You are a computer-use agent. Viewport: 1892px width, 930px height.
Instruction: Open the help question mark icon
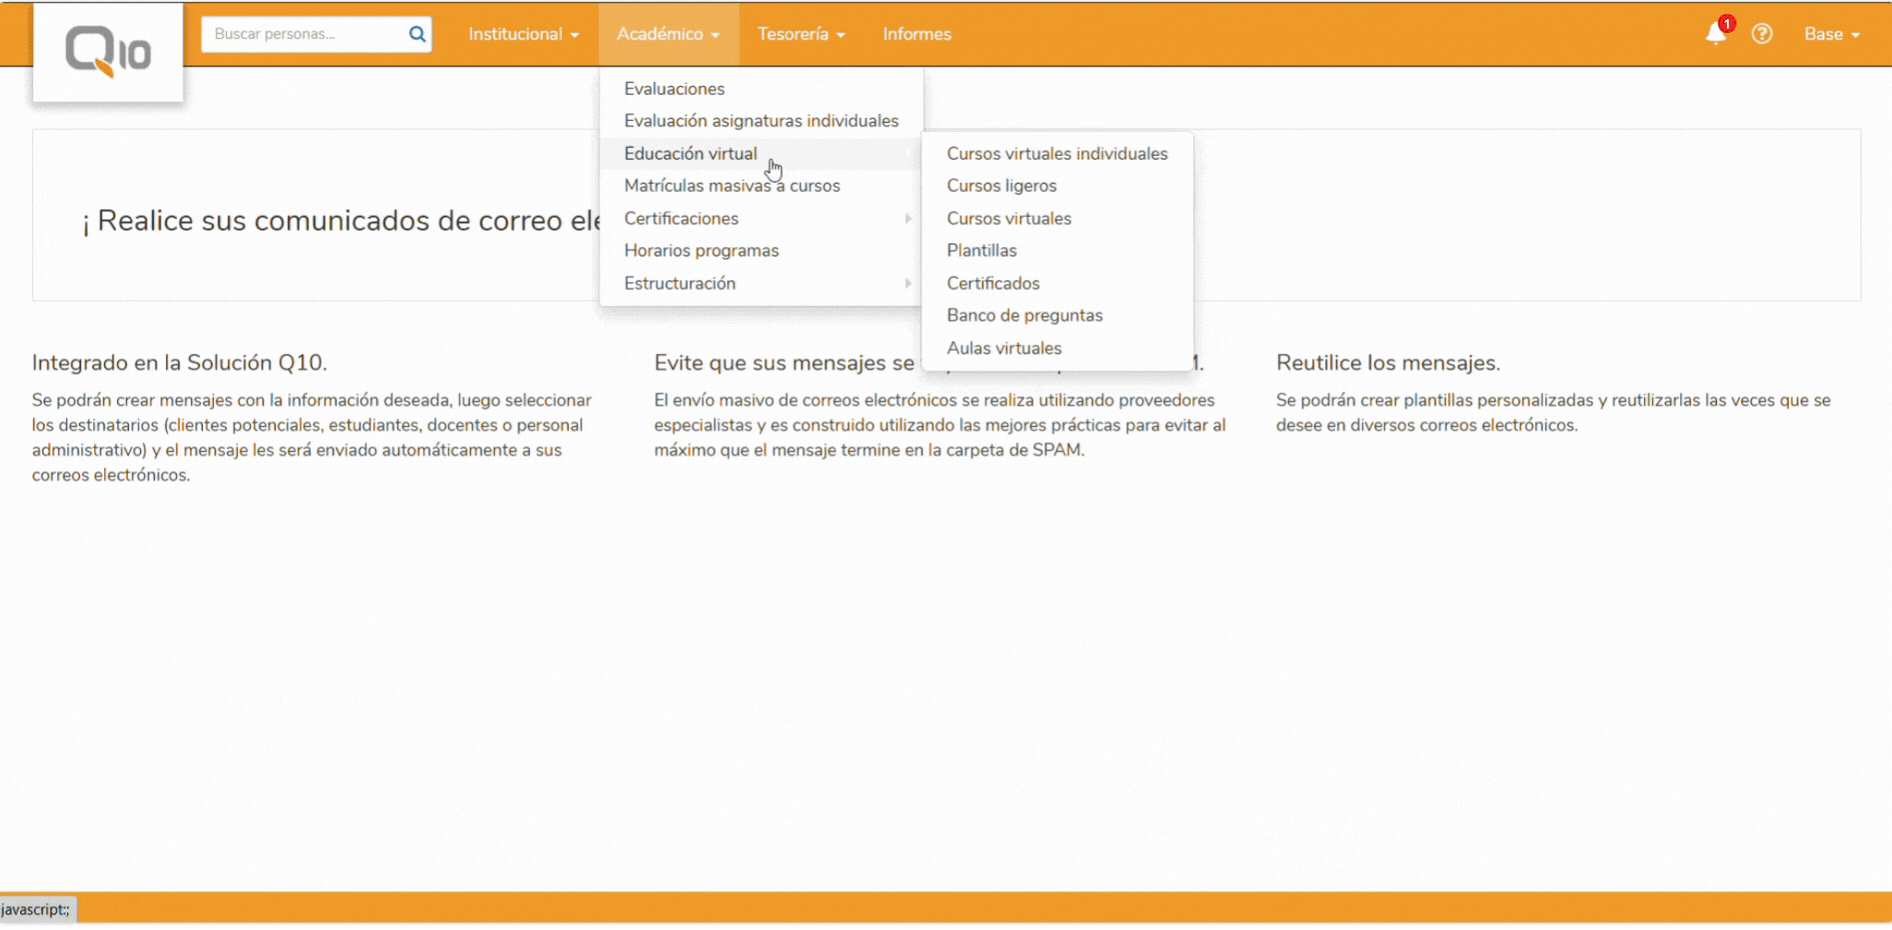coord(1762,34)
